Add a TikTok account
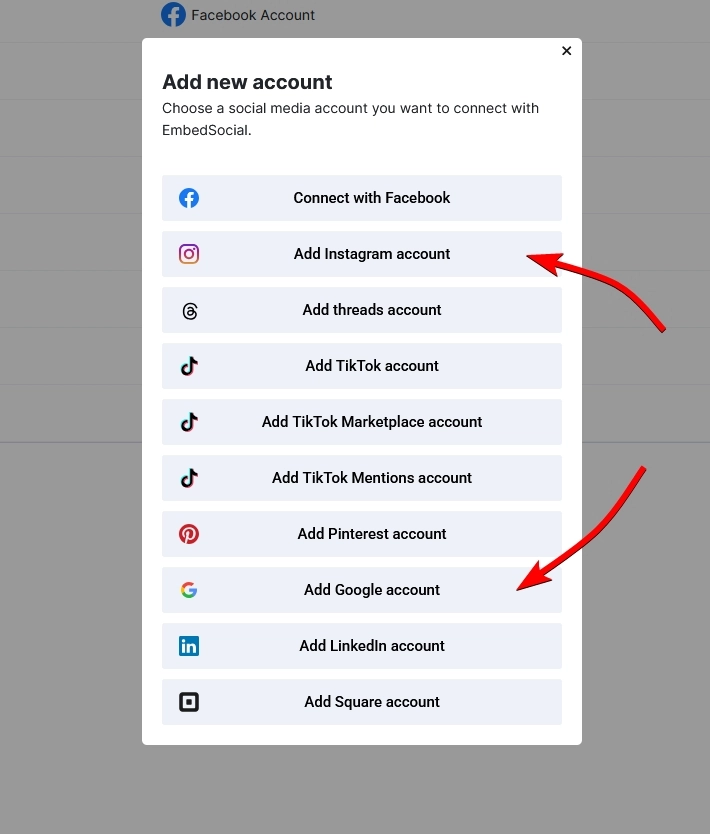 click(371, 366)
